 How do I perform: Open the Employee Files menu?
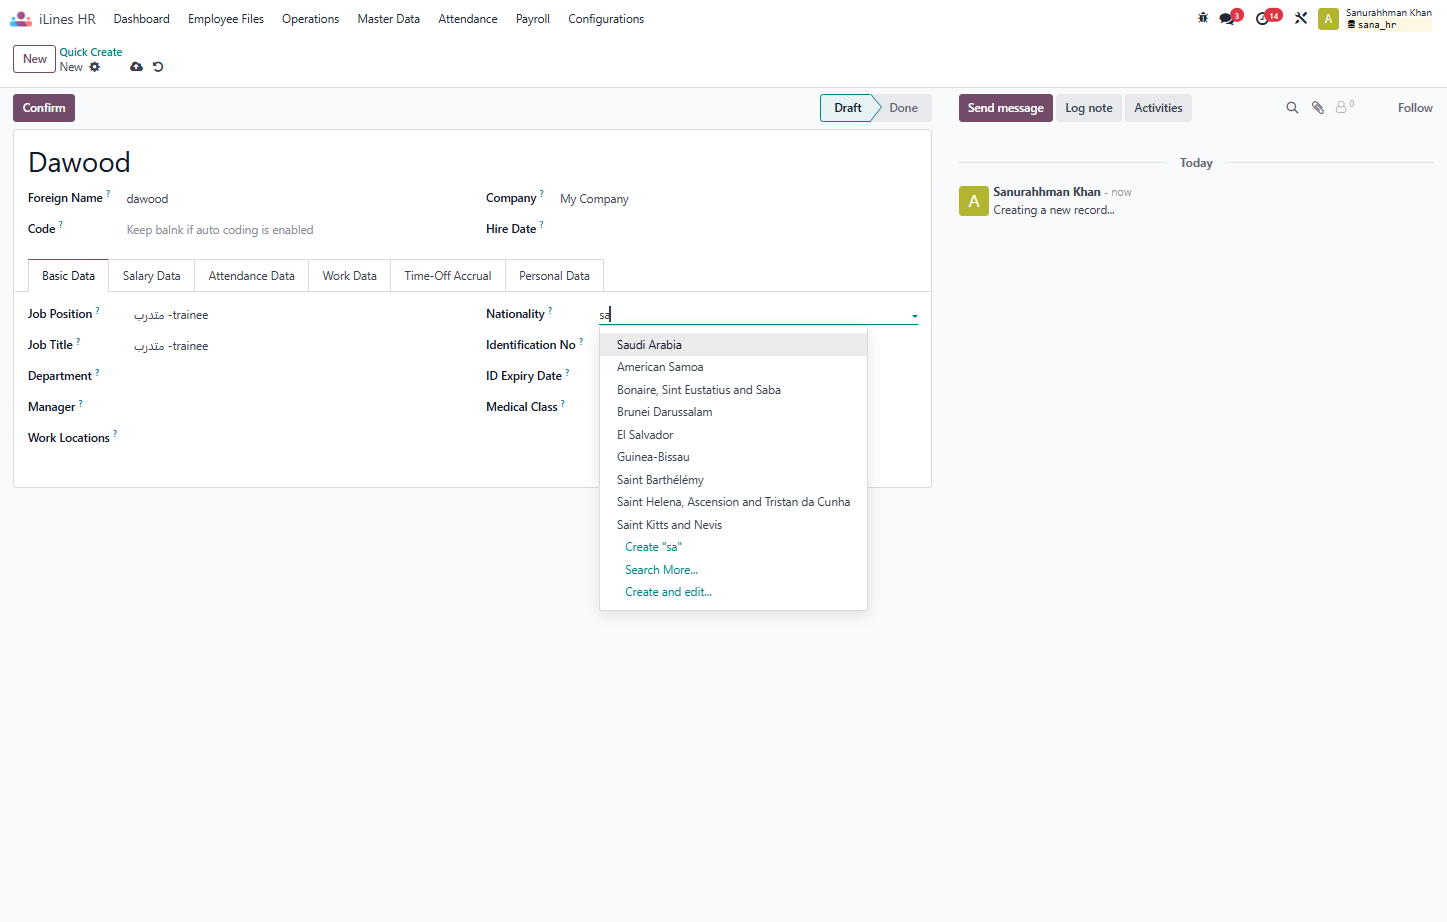(226, 19)
